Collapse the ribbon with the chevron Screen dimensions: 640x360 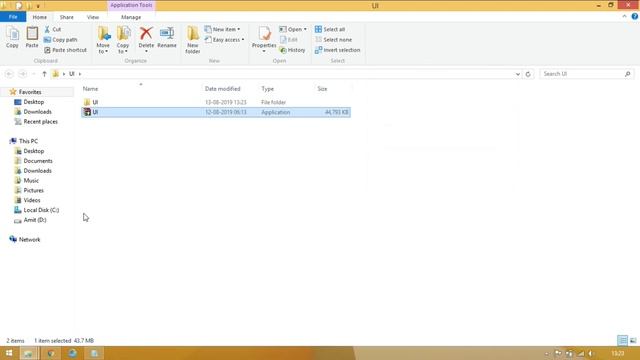coord(624,16)
